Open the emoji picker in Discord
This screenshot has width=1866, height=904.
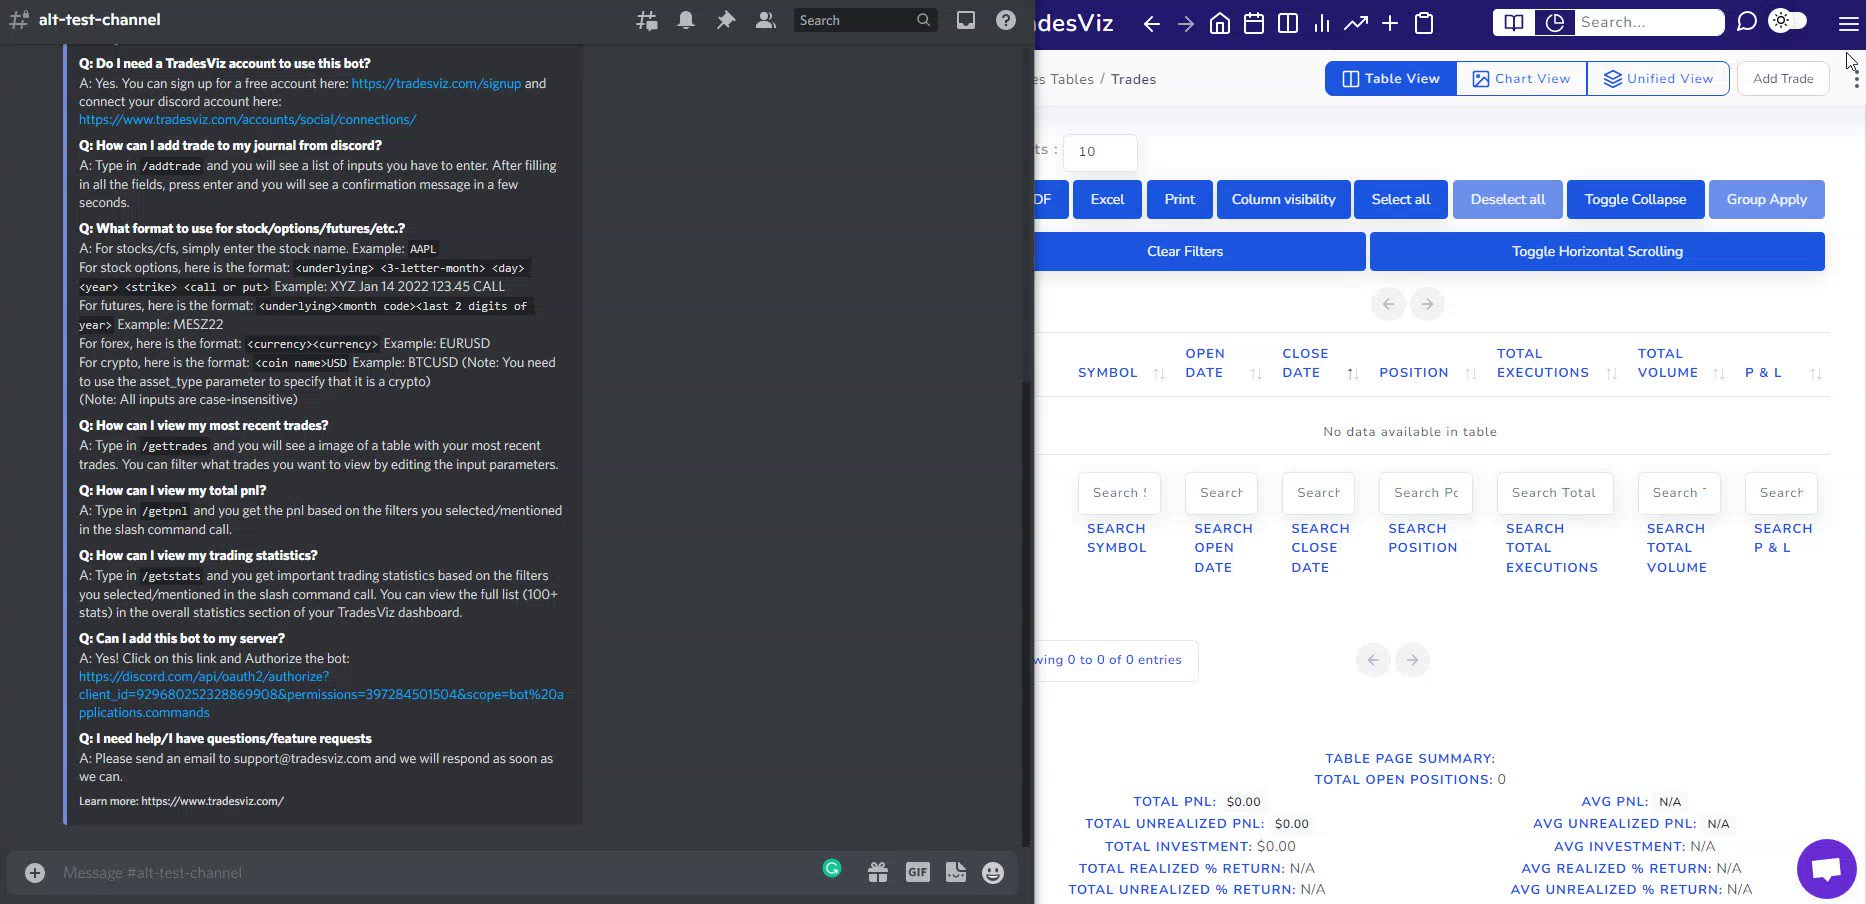click(x=993, y=873)
